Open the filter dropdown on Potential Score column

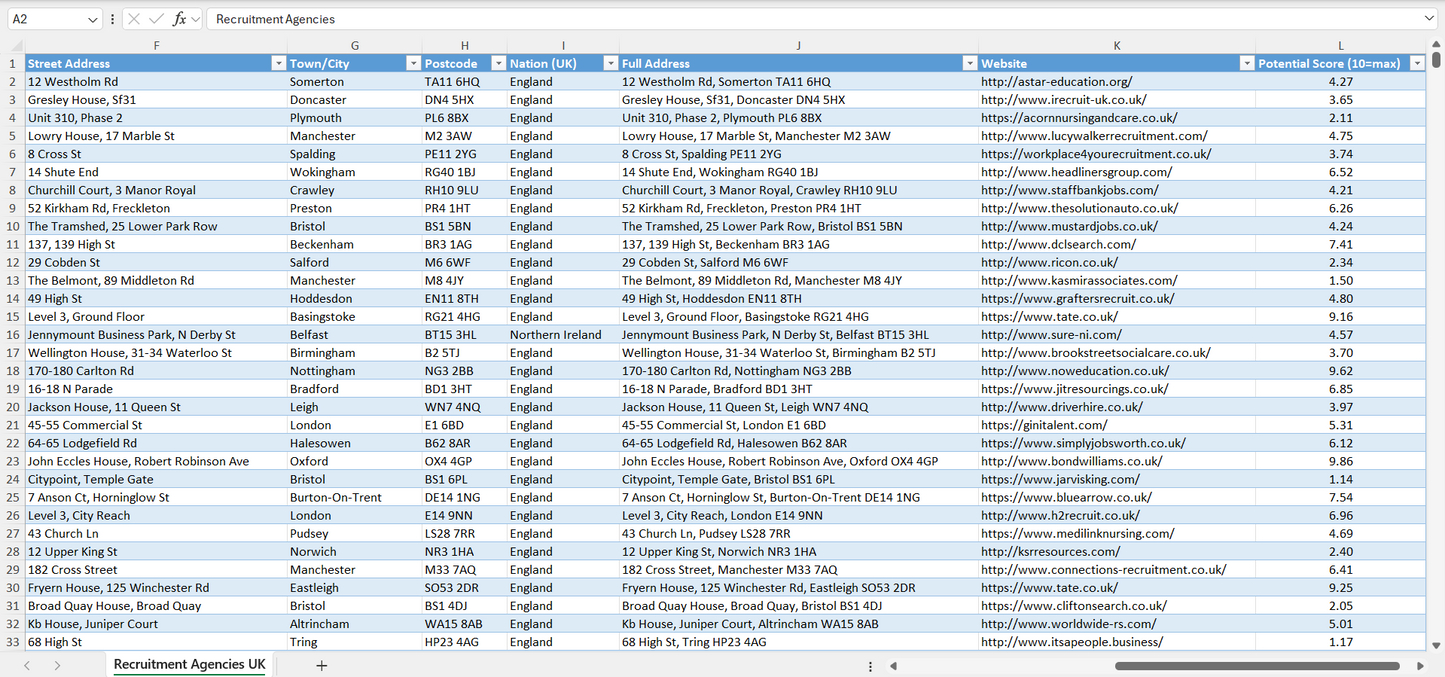click(1417, 62)
